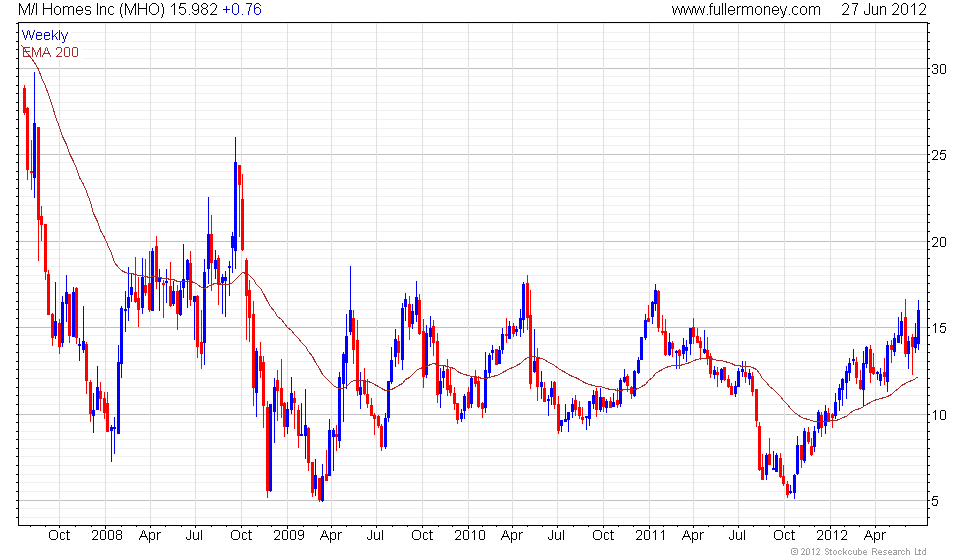The image size is (980, 560).
Task: Click the 30 price axis label
Action: pos(939,69)
